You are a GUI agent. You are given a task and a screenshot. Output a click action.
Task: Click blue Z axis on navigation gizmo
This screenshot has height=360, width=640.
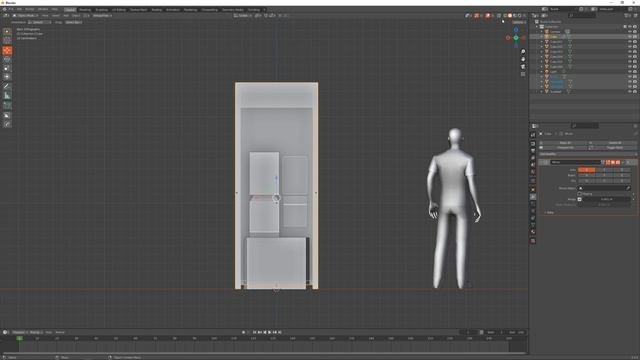click(x=516, y=30)
